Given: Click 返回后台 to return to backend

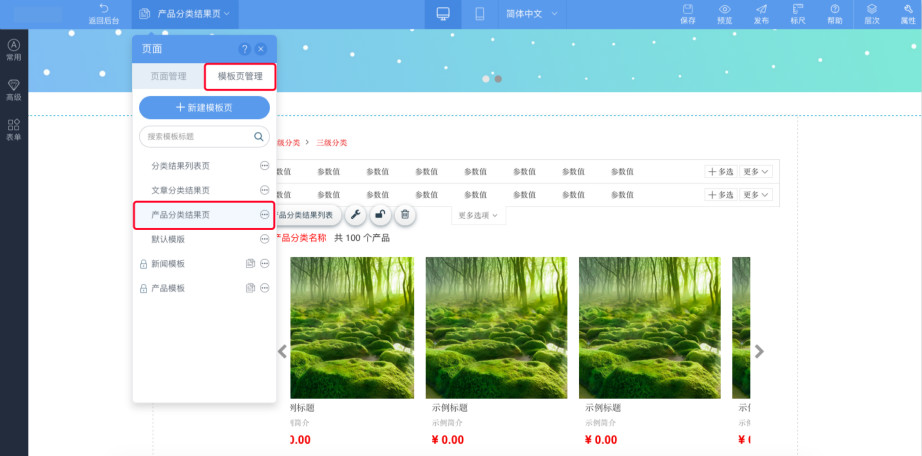Looking at the screenshot, I should 103,14.
